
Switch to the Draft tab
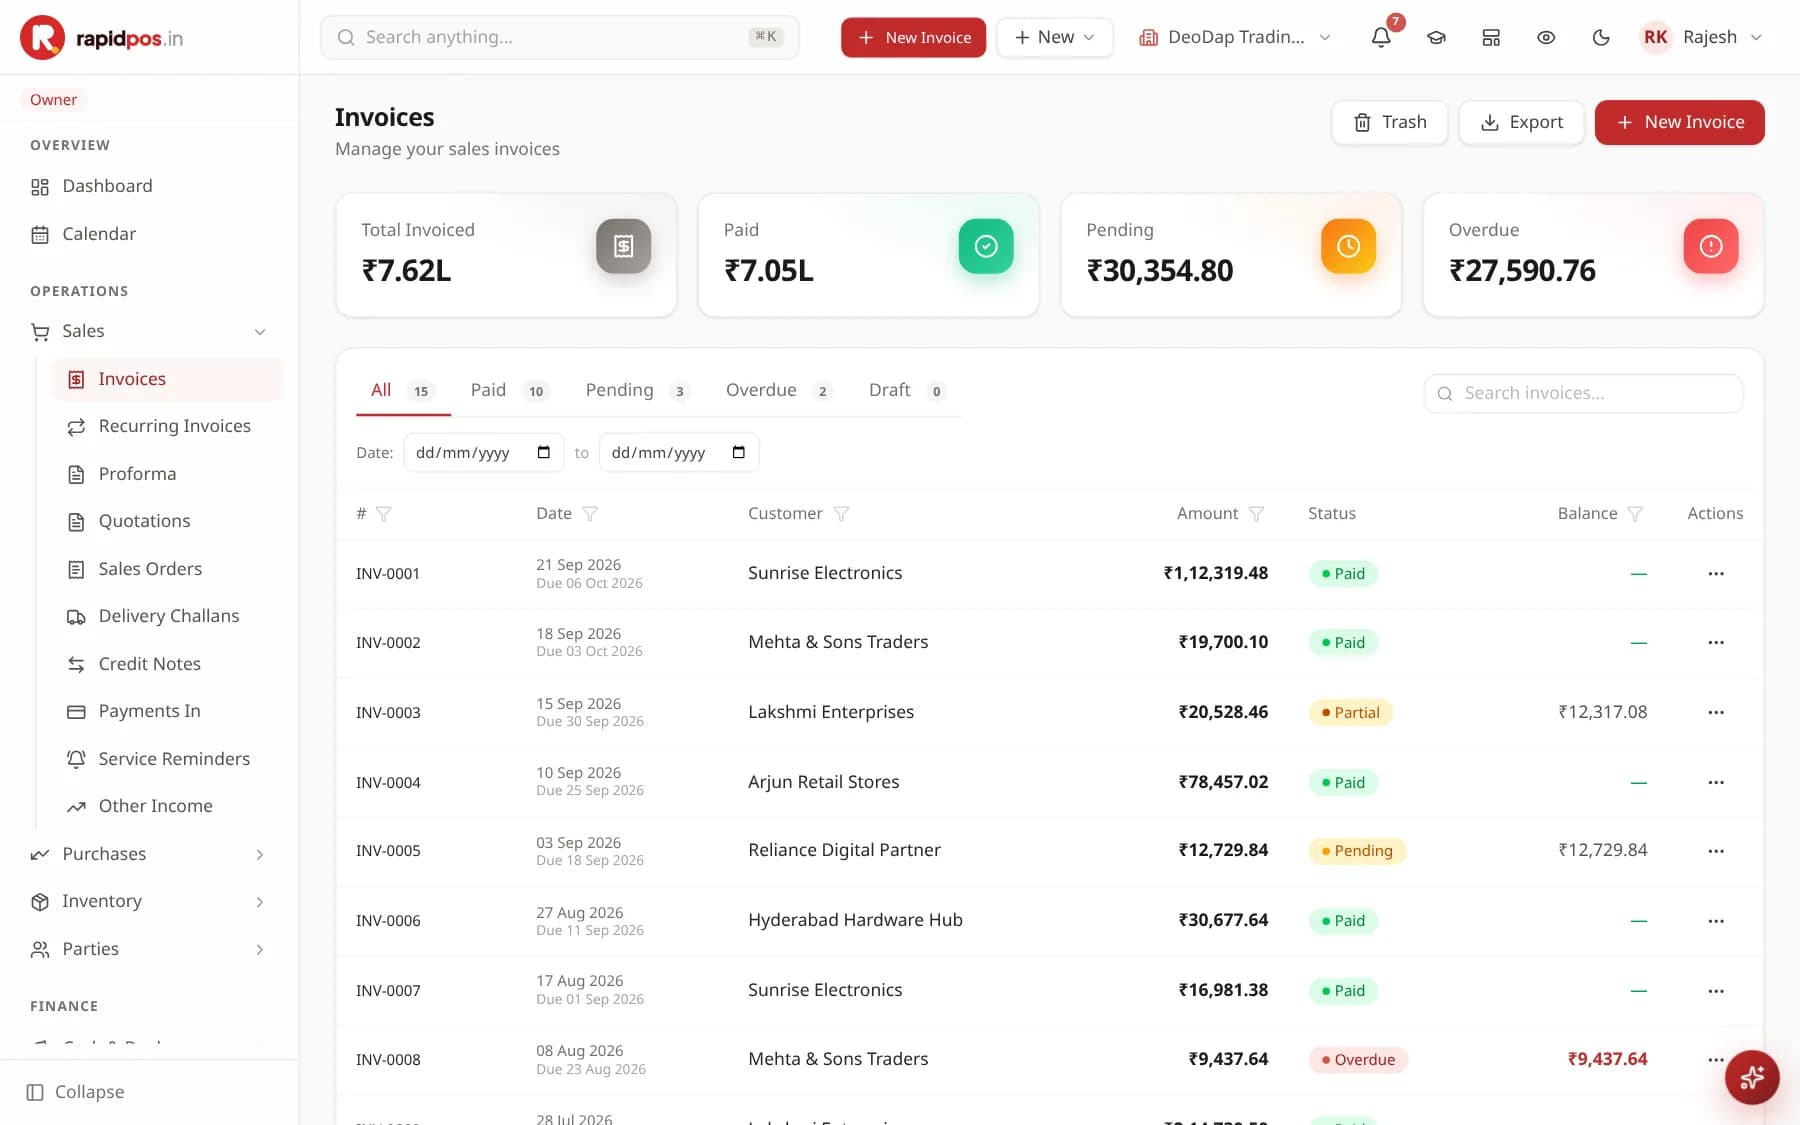point(906,391)
